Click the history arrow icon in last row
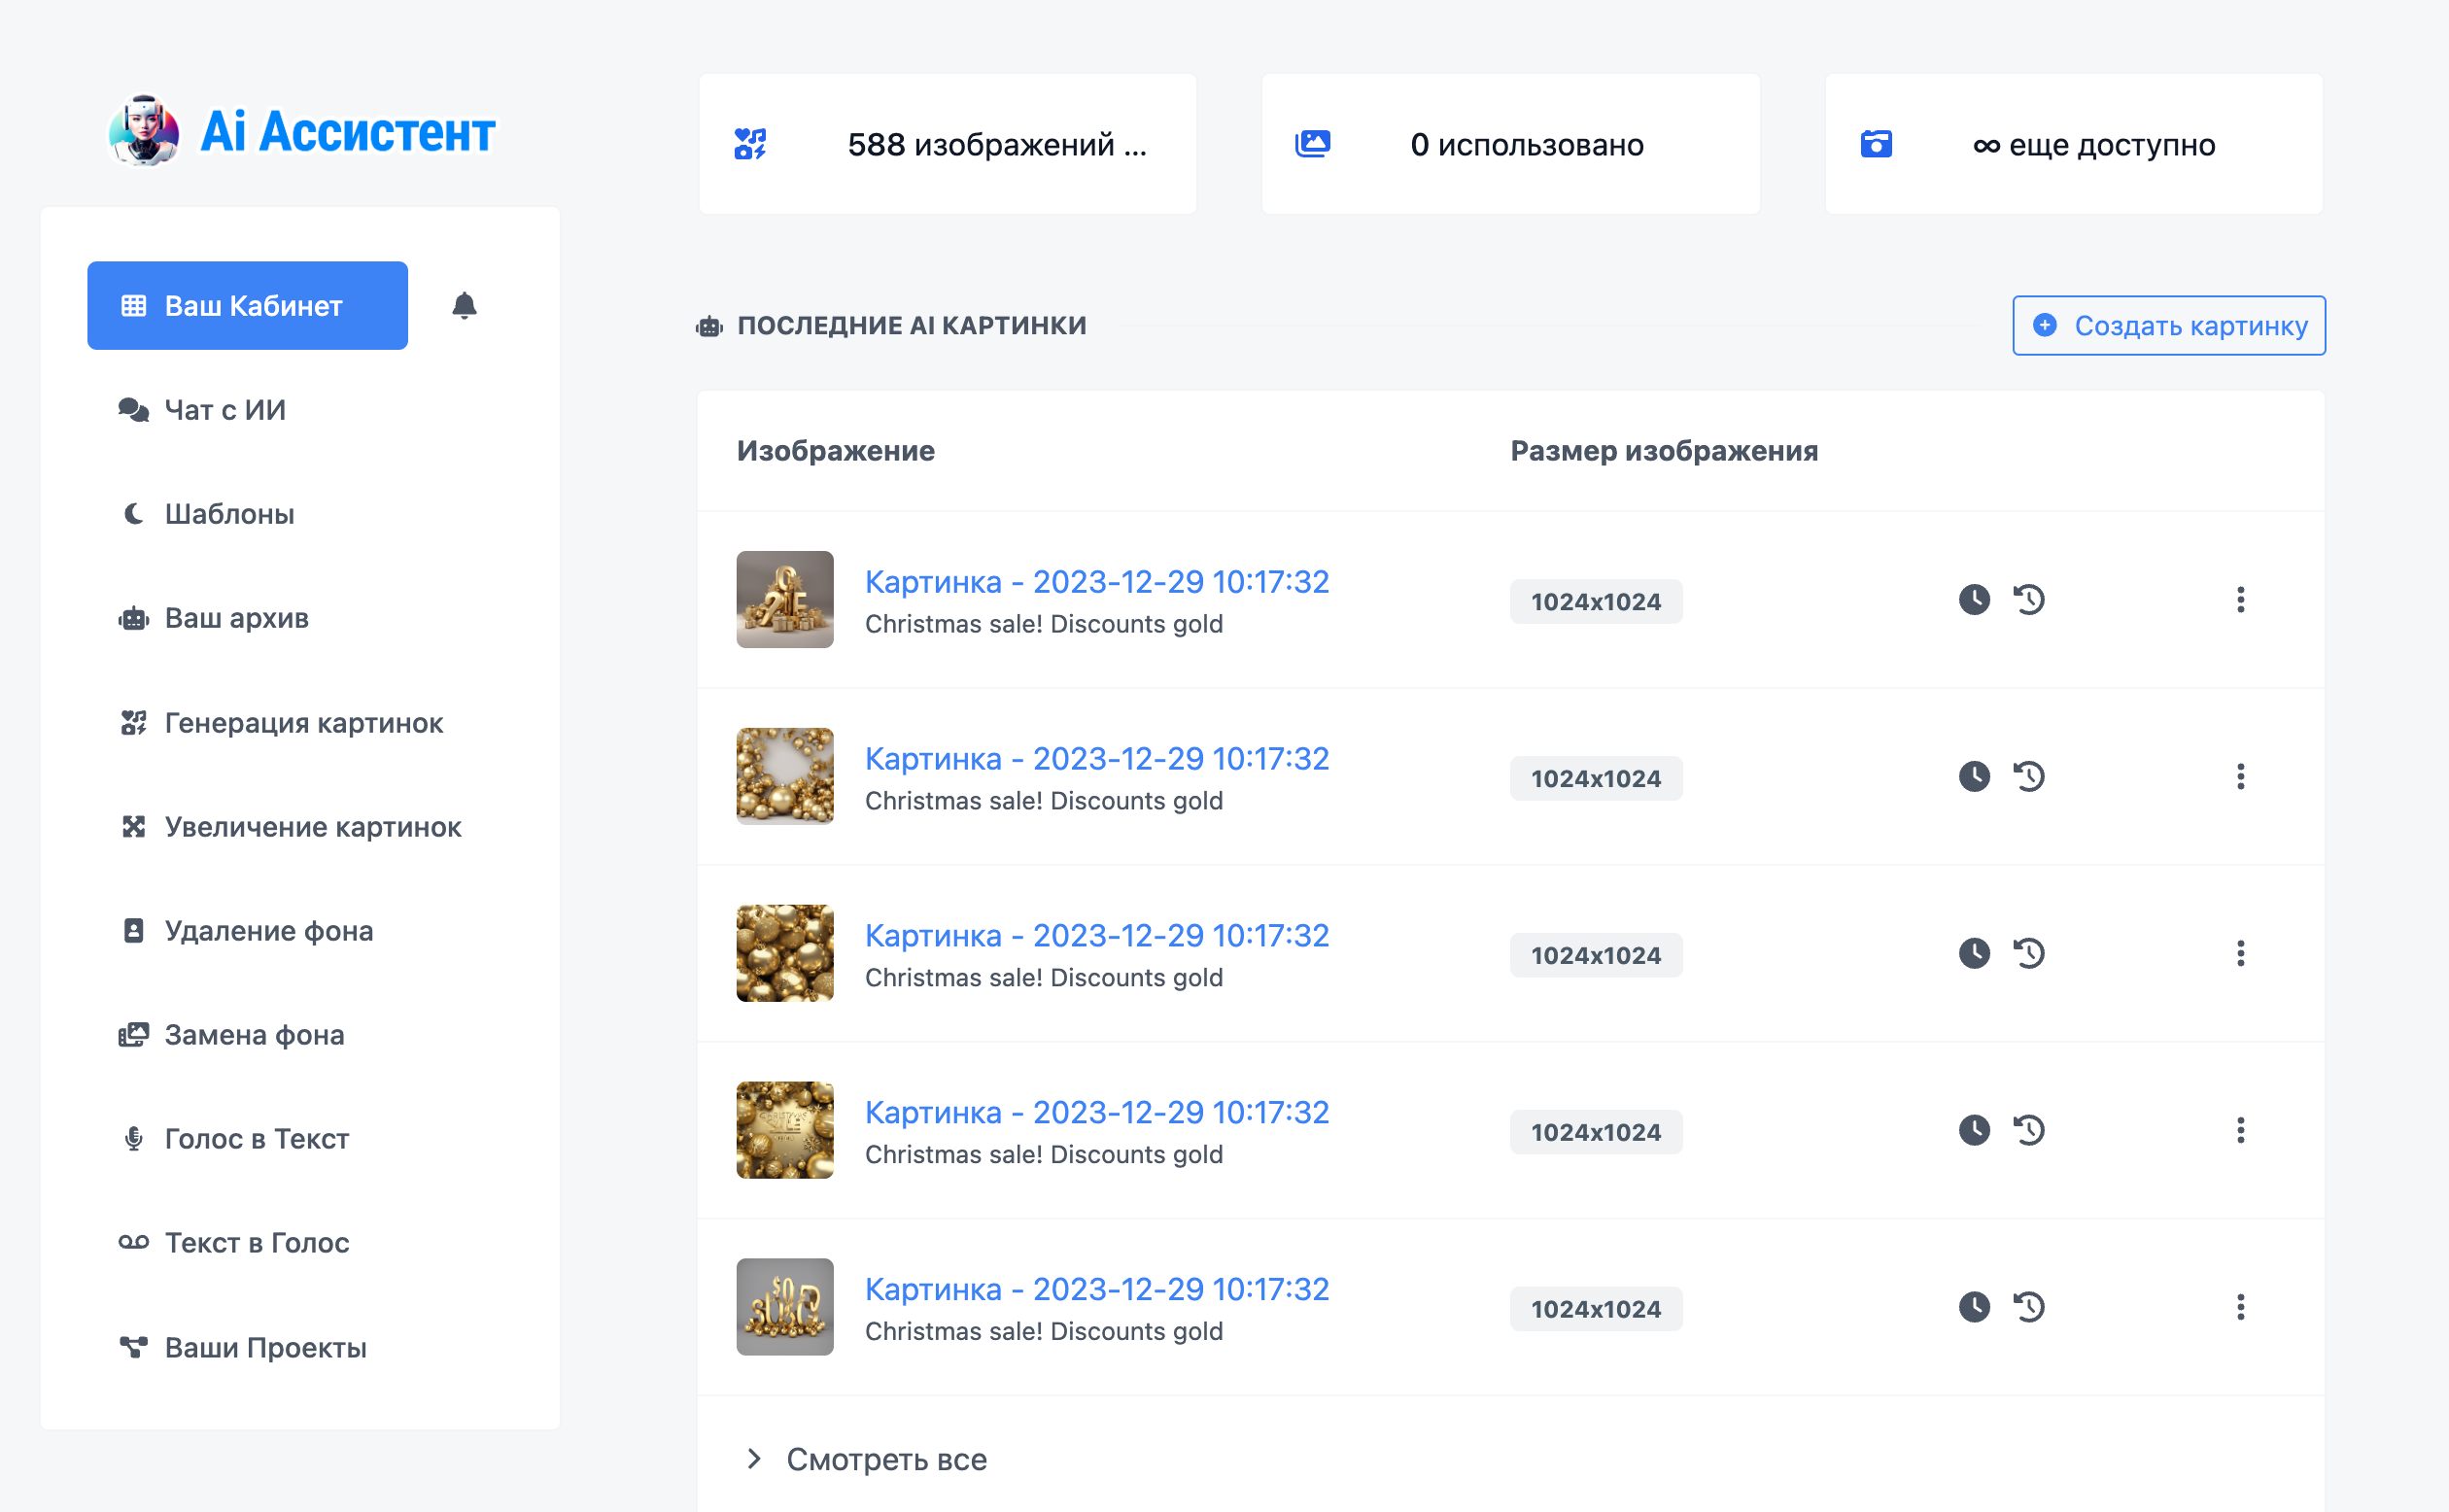 click(x=2029, y=1307)
